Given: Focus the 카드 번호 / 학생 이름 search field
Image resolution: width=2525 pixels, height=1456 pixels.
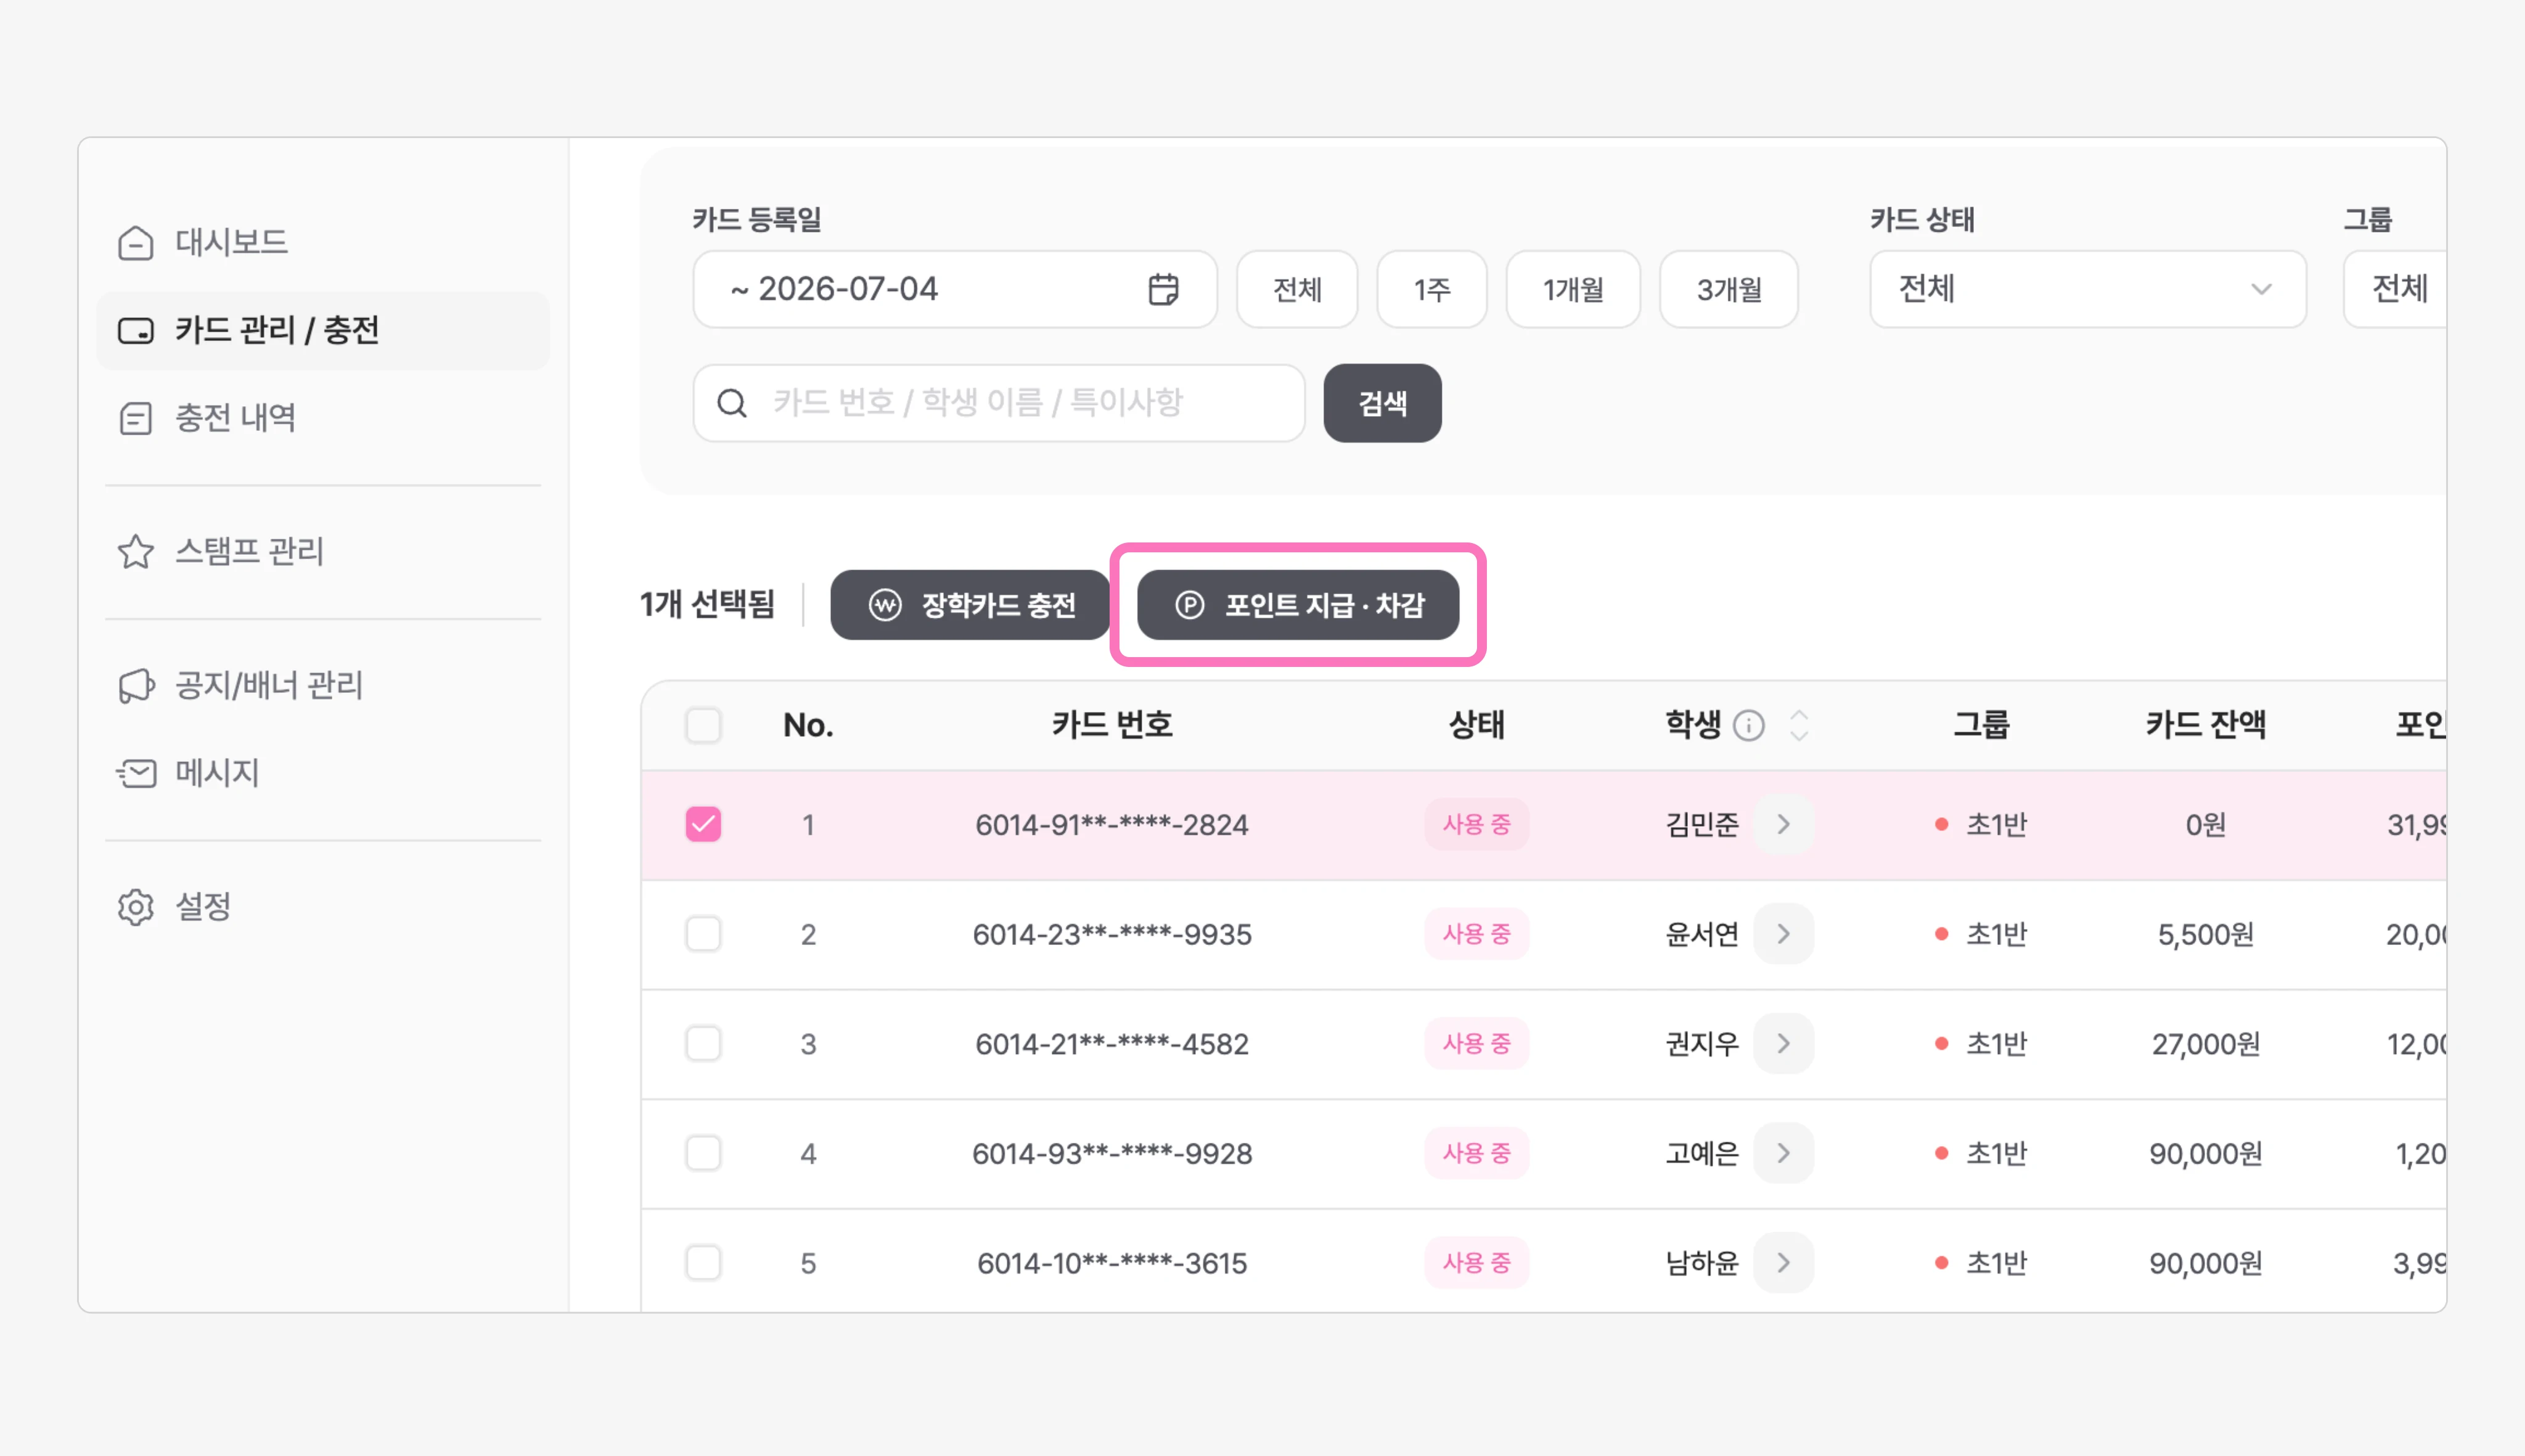Looking at the screenshot, I should point(998,403).
